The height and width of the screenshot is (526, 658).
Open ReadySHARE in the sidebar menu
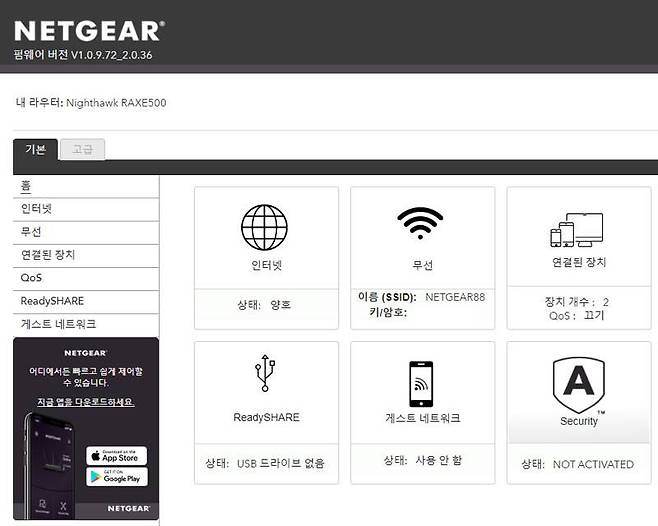[52, 301]
